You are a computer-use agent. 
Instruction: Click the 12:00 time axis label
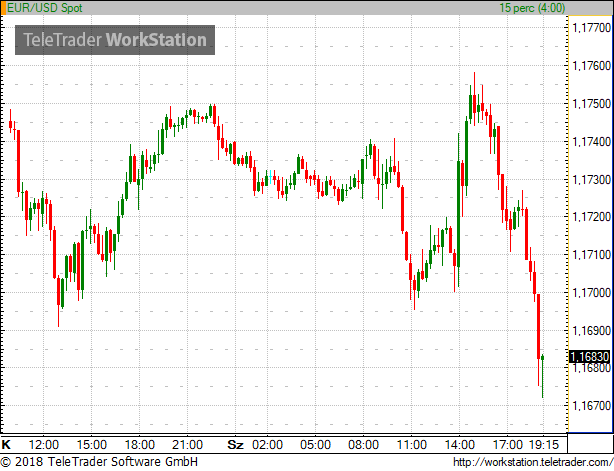pyautogui.click(x=43, y=445)
